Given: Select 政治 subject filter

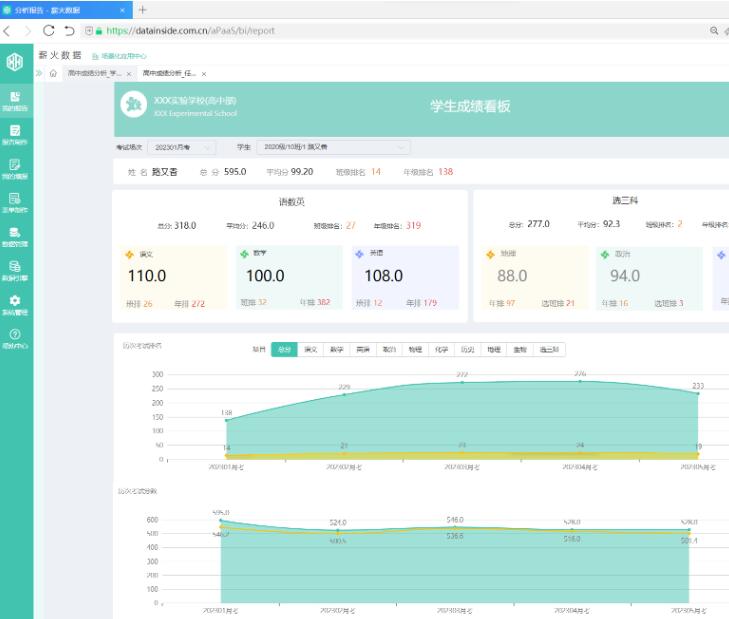Looking at the screenshot, I should tap(389, 350).
